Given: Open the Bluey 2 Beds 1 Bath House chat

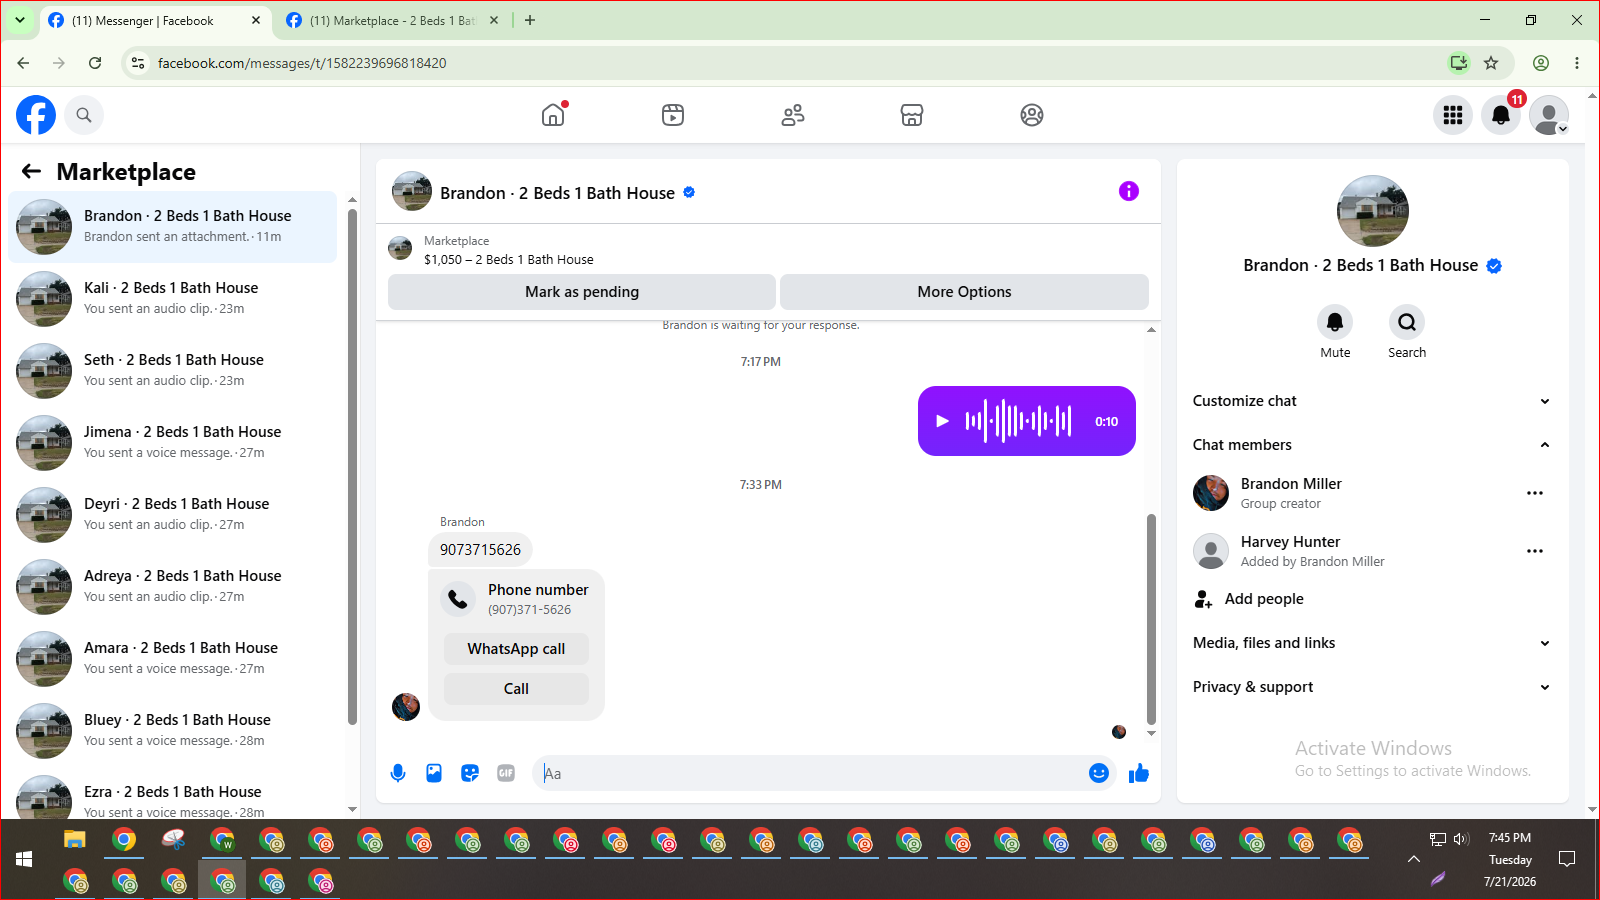Looking at the screenshot, I should pyautogui.click(x=173, y=730).
